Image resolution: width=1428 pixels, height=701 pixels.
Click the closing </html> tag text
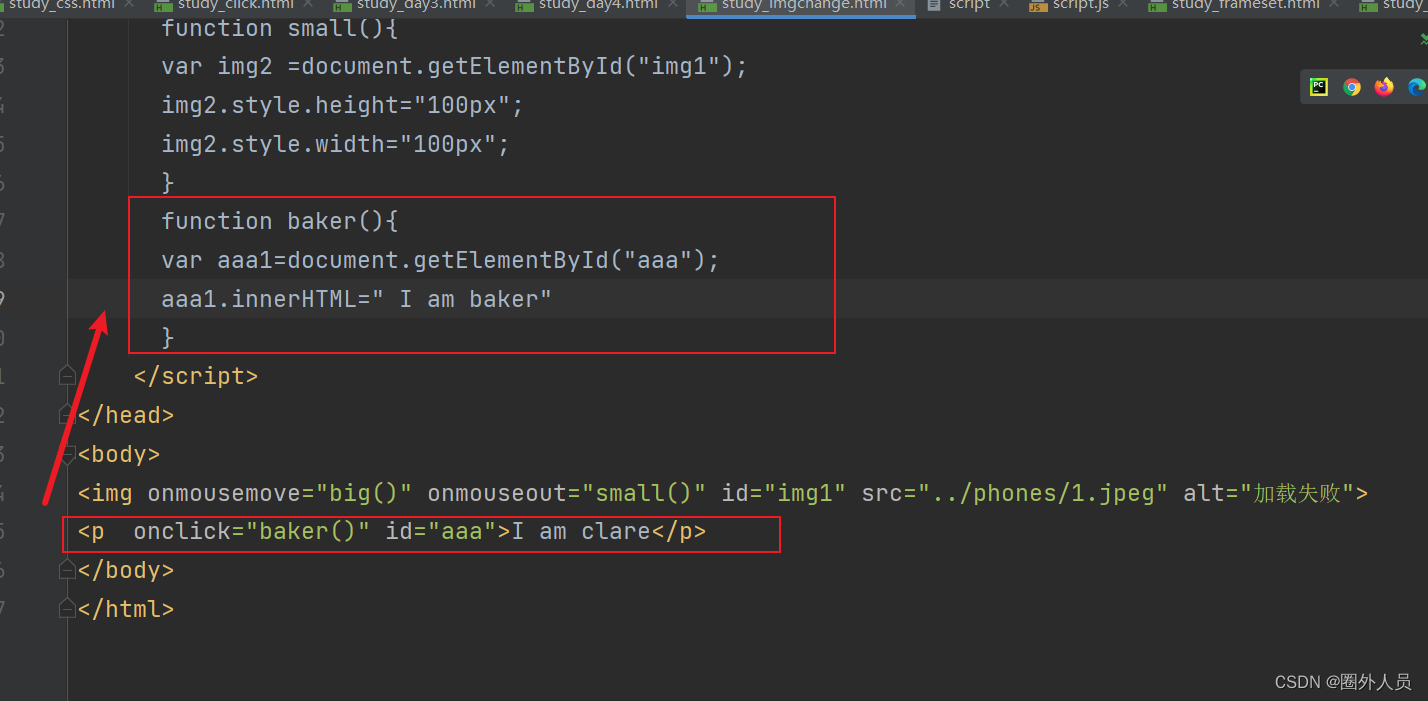click(126, 609)
